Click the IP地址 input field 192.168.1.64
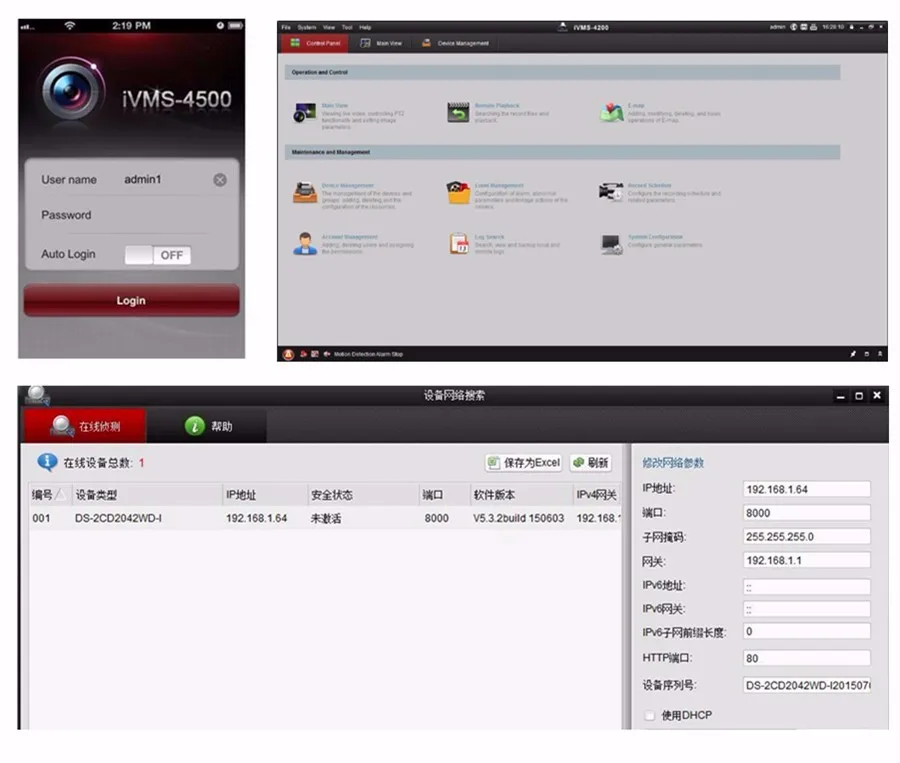Viewport: 900px width, 763px height. (x=806, y=489)
